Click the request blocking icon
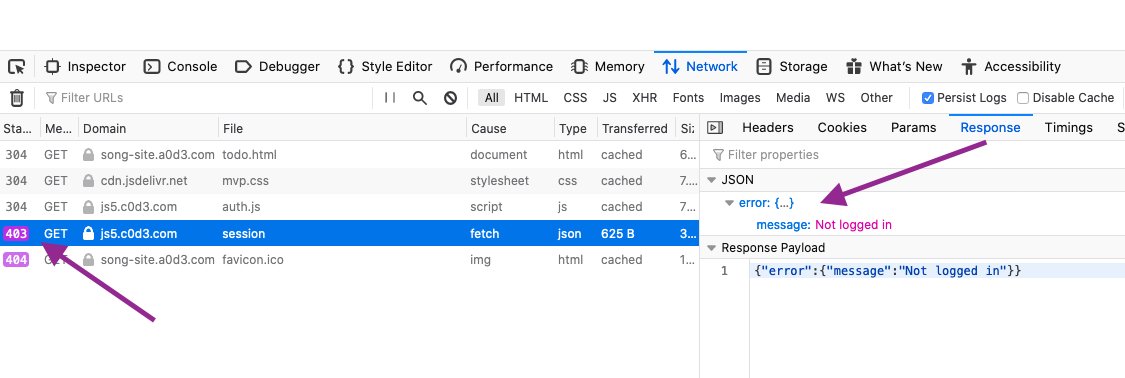The height and width of the screenshot is (378, 1125). coord(451,98)
